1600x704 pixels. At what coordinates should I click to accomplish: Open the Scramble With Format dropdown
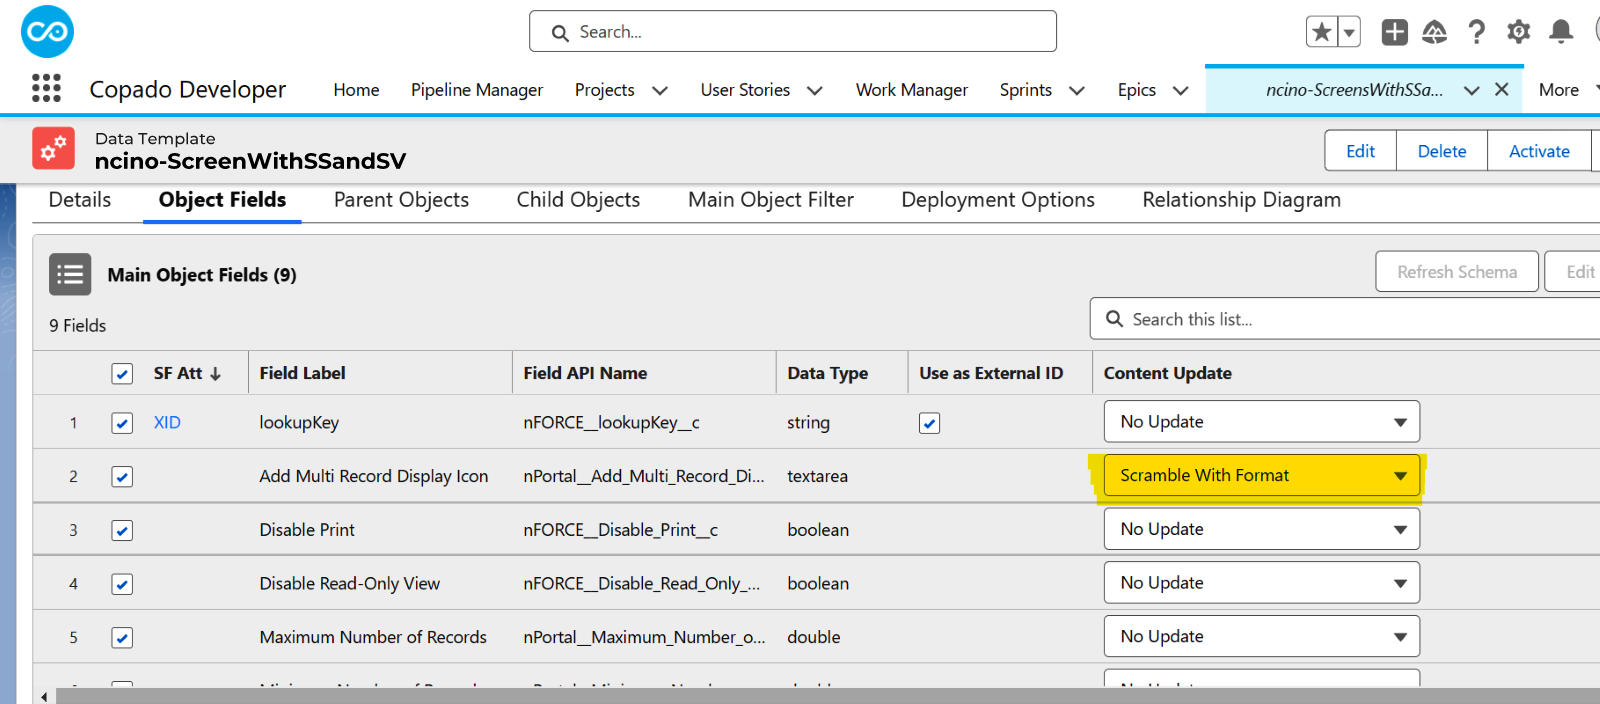pos(1261,476)
